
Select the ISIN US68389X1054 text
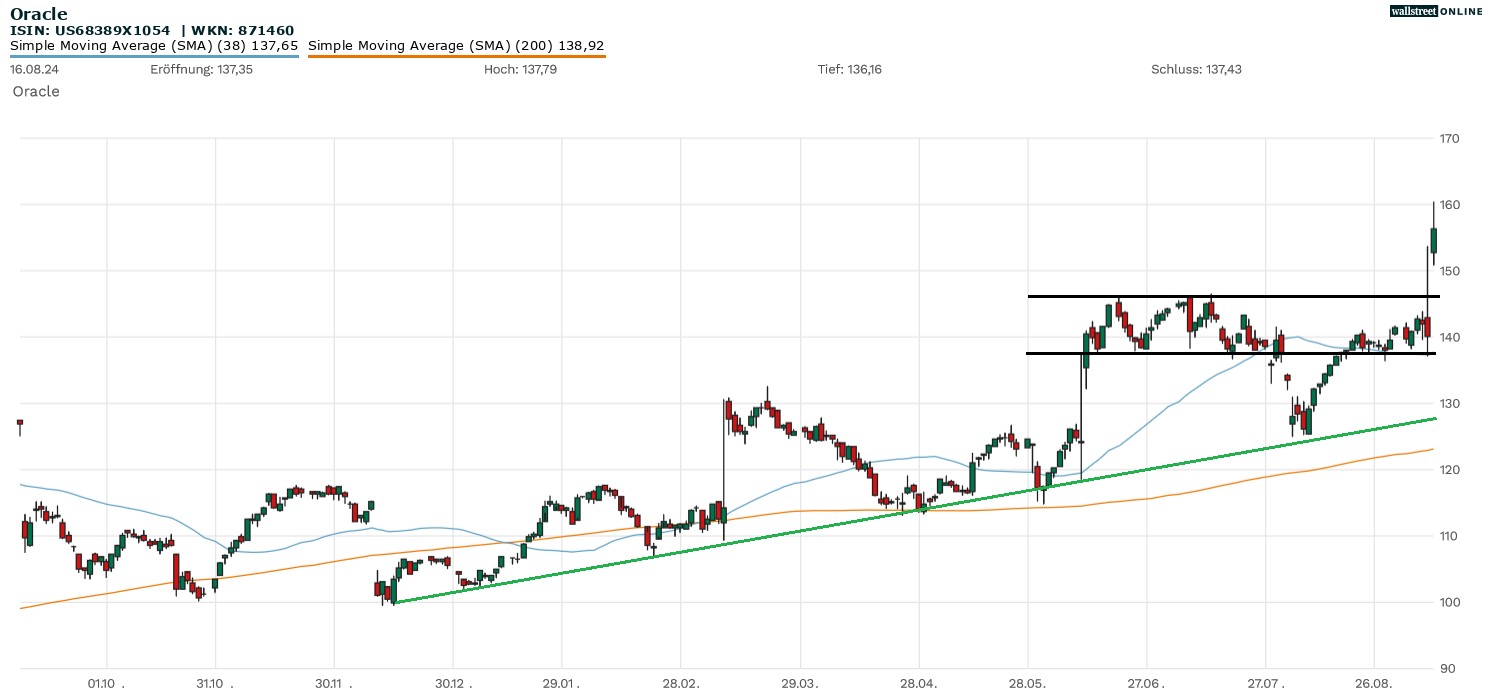tap(90, 30)
